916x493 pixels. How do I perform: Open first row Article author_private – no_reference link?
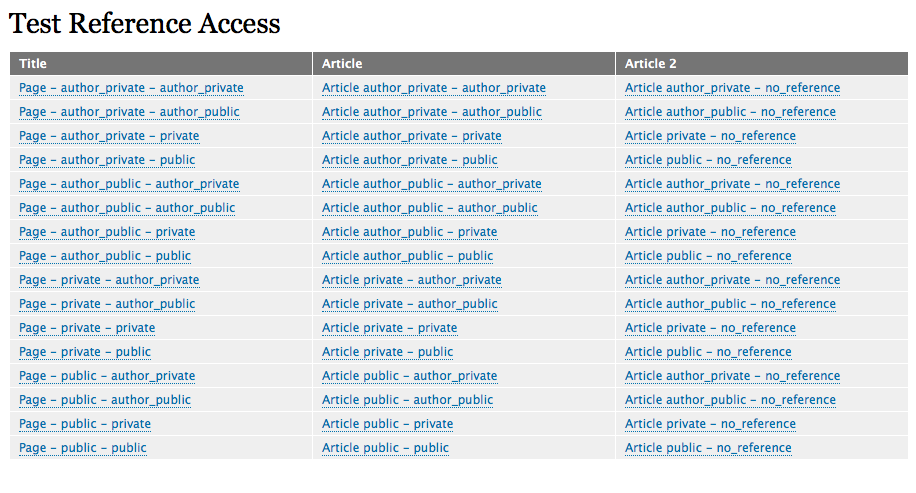732,88
